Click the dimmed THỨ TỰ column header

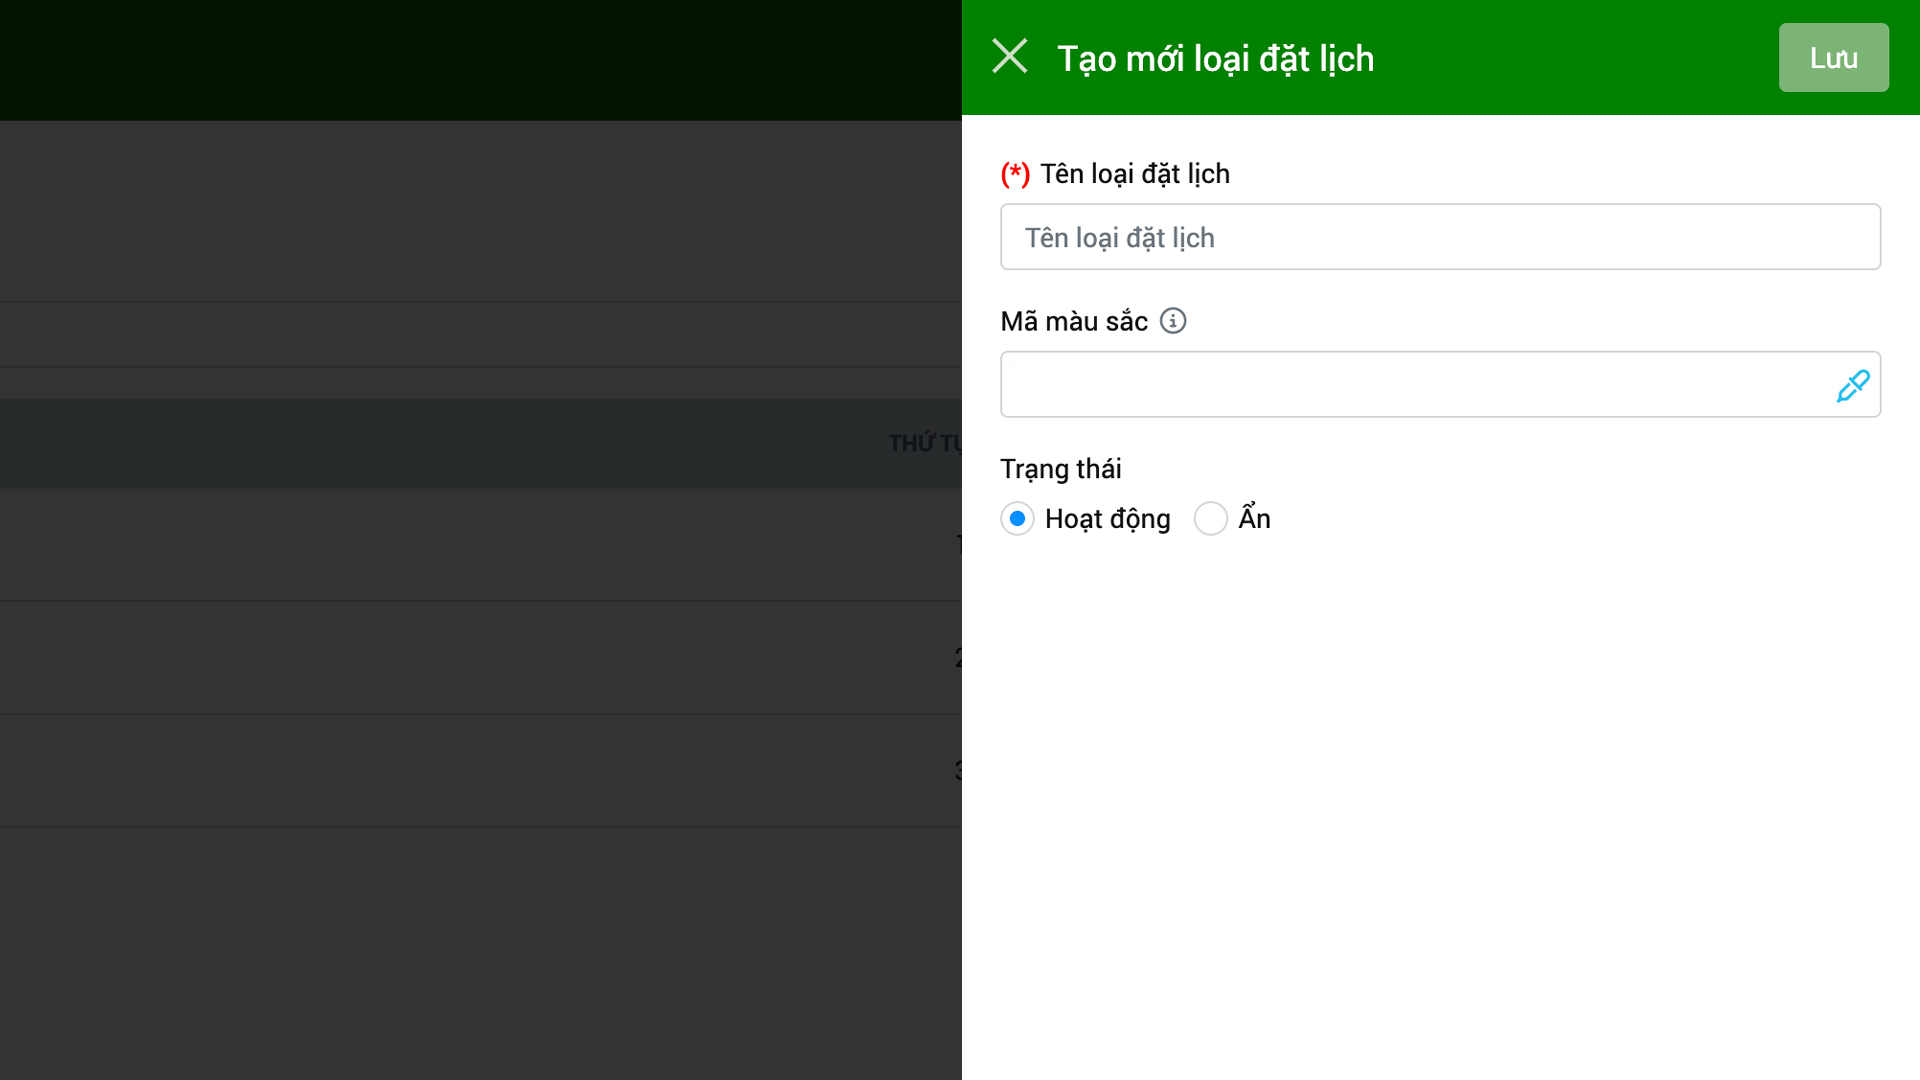click(x=924, y=443)
